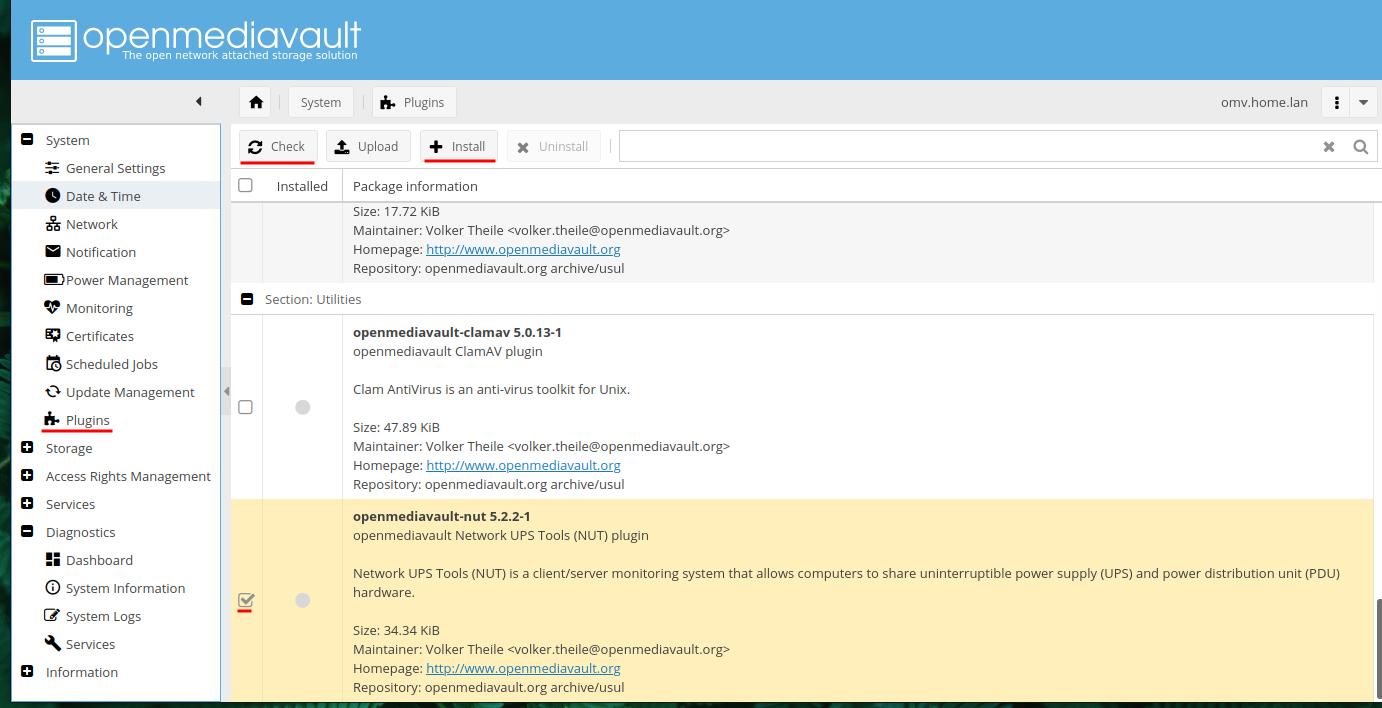This screenshot has height=708, width=1382.
Task: Click the openmediavault-nut 5.2.2-1 title
Action: coord(441,516)
